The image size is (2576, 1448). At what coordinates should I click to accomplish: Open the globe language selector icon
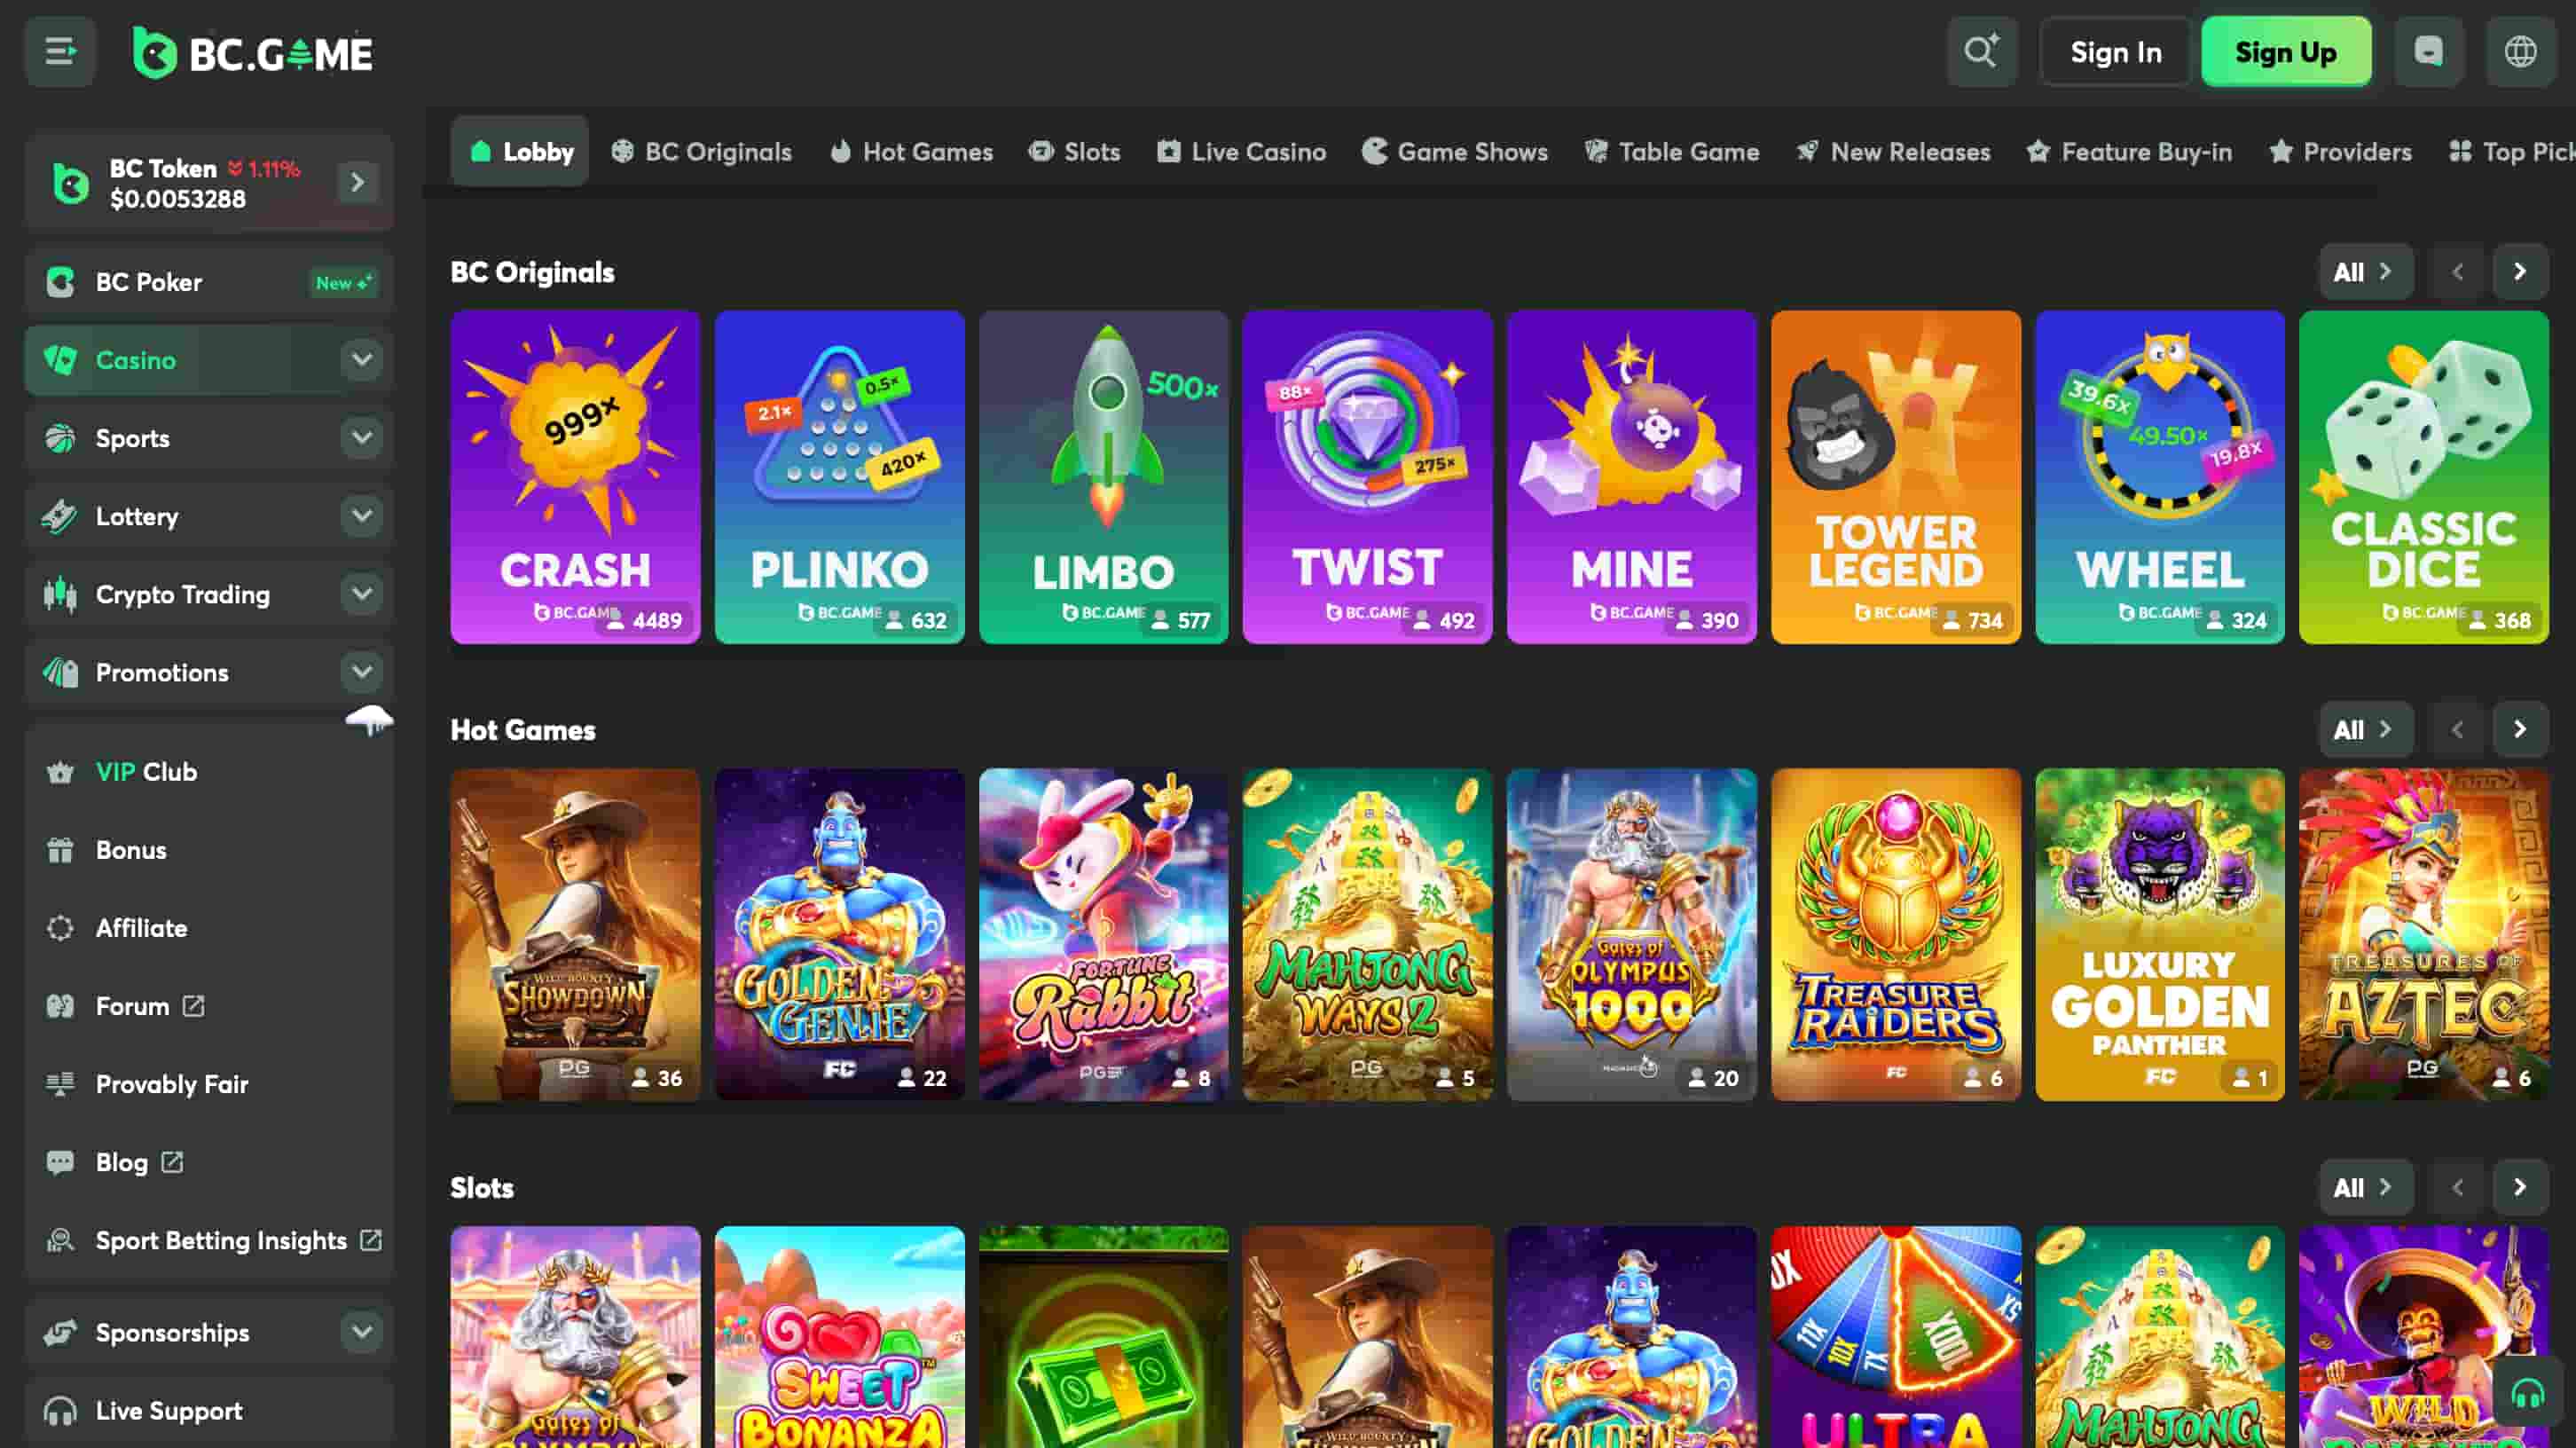click(x=2520, y=51)
